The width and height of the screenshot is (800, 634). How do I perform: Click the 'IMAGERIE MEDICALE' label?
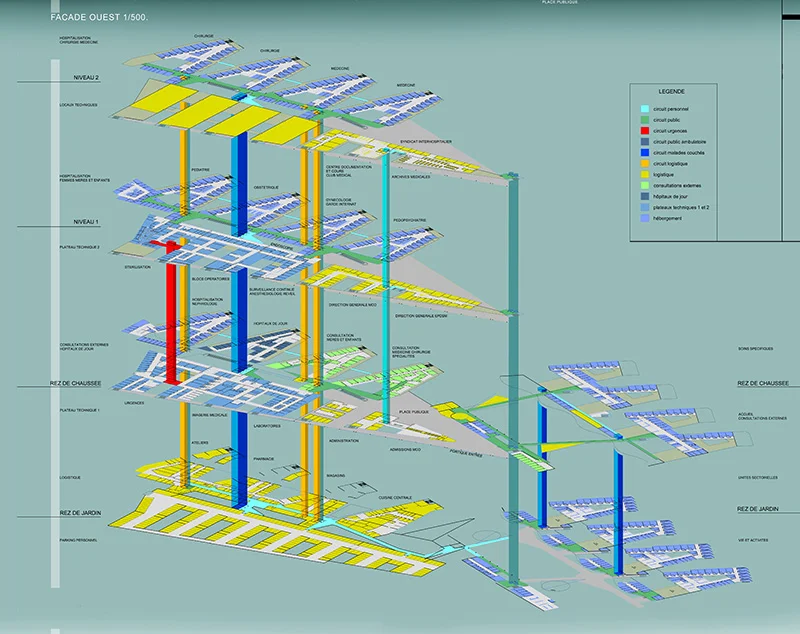click(210, 415)
